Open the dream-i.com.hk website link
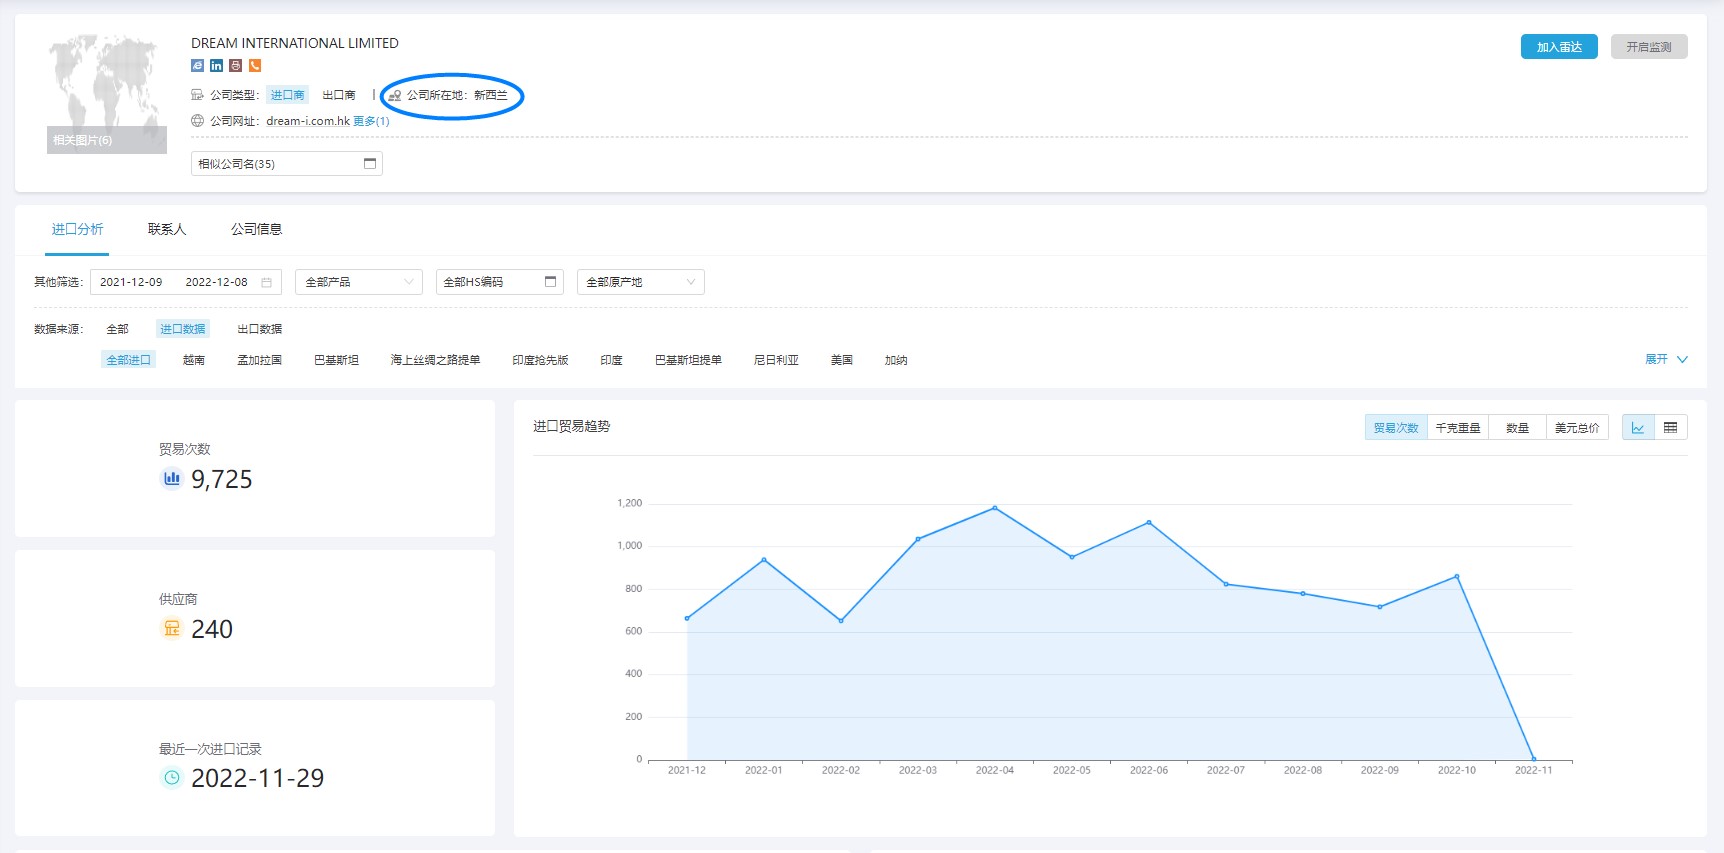This screenshot has height=853, width=1724. 308,121
